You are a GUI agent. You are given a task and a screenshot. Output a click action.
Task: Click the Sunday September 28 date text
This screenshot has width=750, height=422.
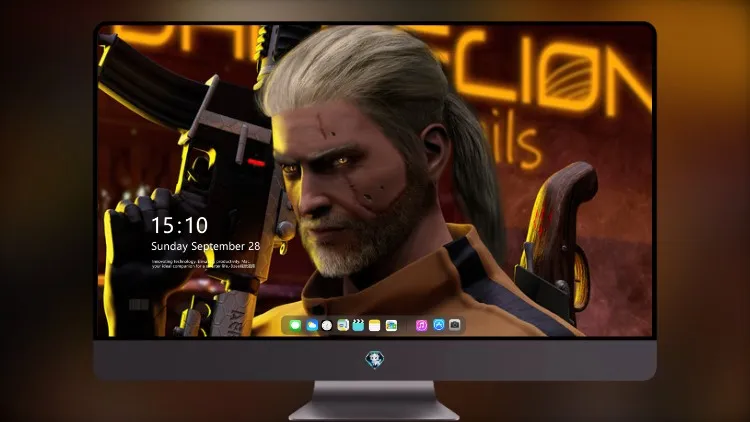point(206,246)
